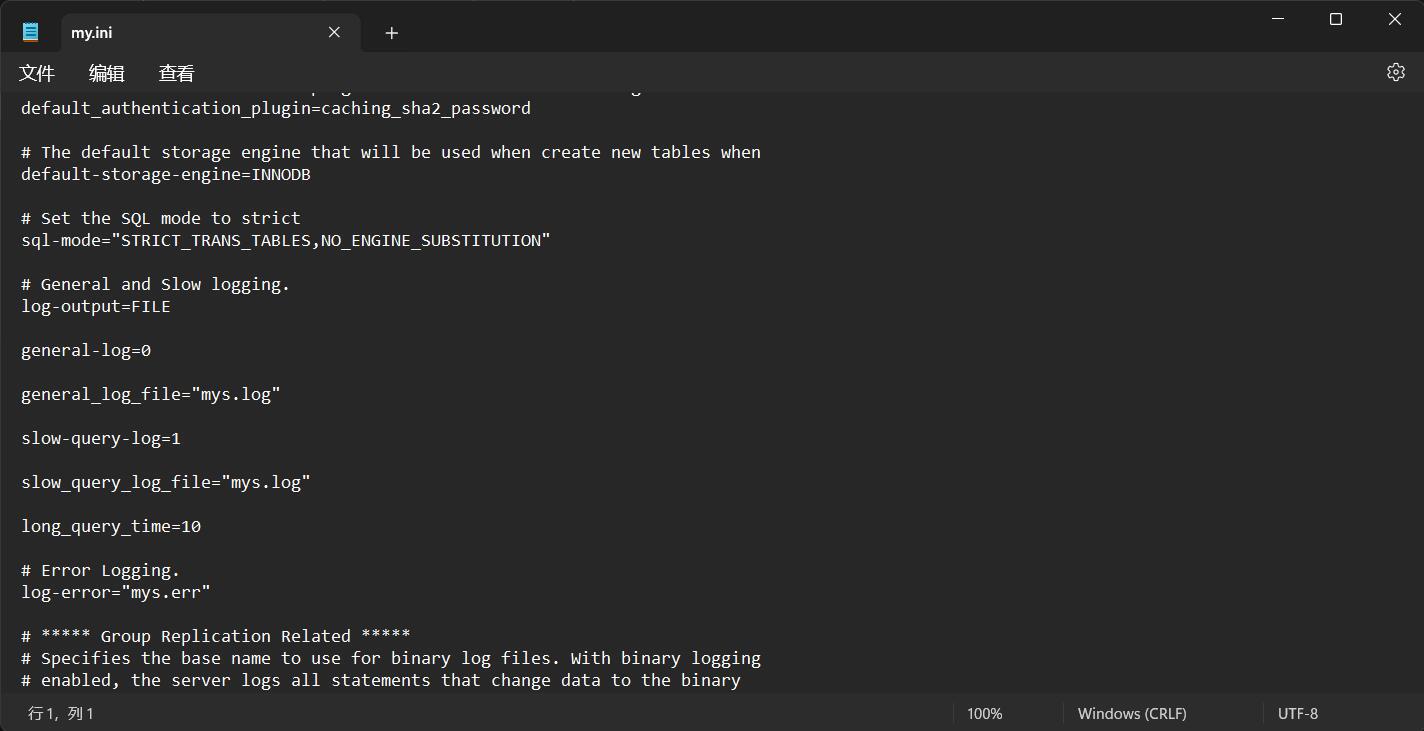The height and width of the screenshot is (731, 1424).
Task: Click the default-storage-engine=INNODB line
Action: (x=166, y=174)
